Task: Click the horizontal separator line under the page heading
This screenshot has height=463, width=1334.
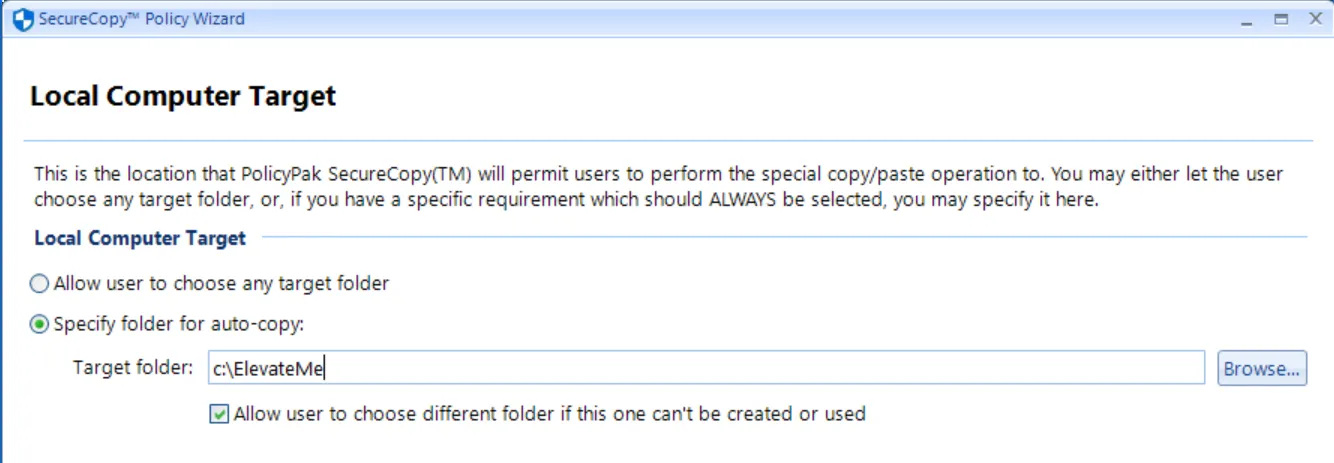Action: (x=668, y=140)
